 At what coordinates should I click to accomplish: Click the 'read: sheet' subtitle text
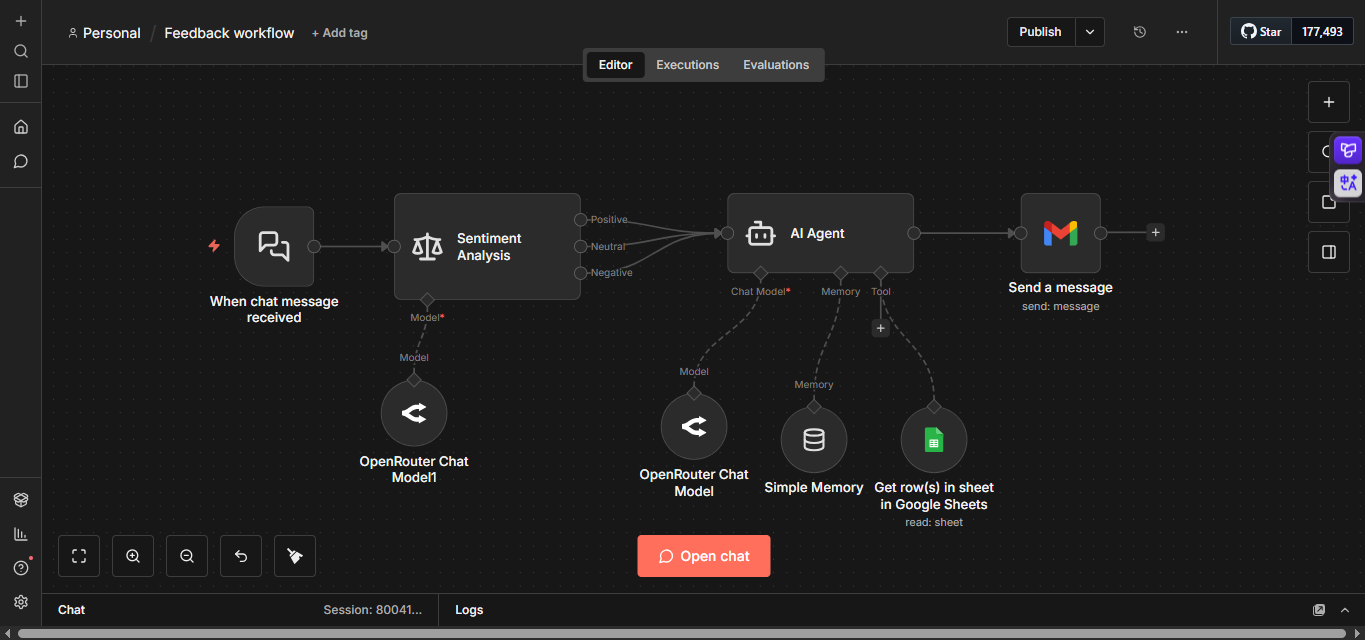pyautogui.click(x=934, y=523)
